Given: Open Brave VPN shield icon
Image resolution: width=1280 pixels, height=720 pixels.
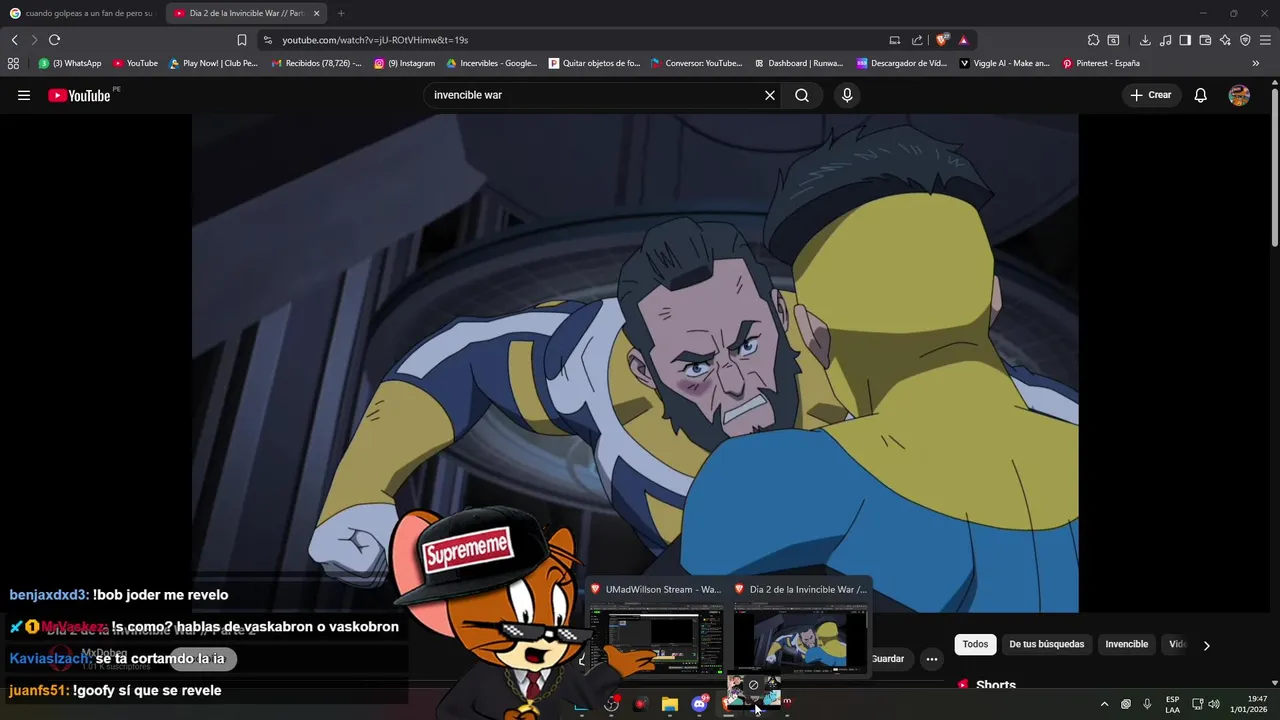Looking at the screenshot, I should [x=1245, y=40].
